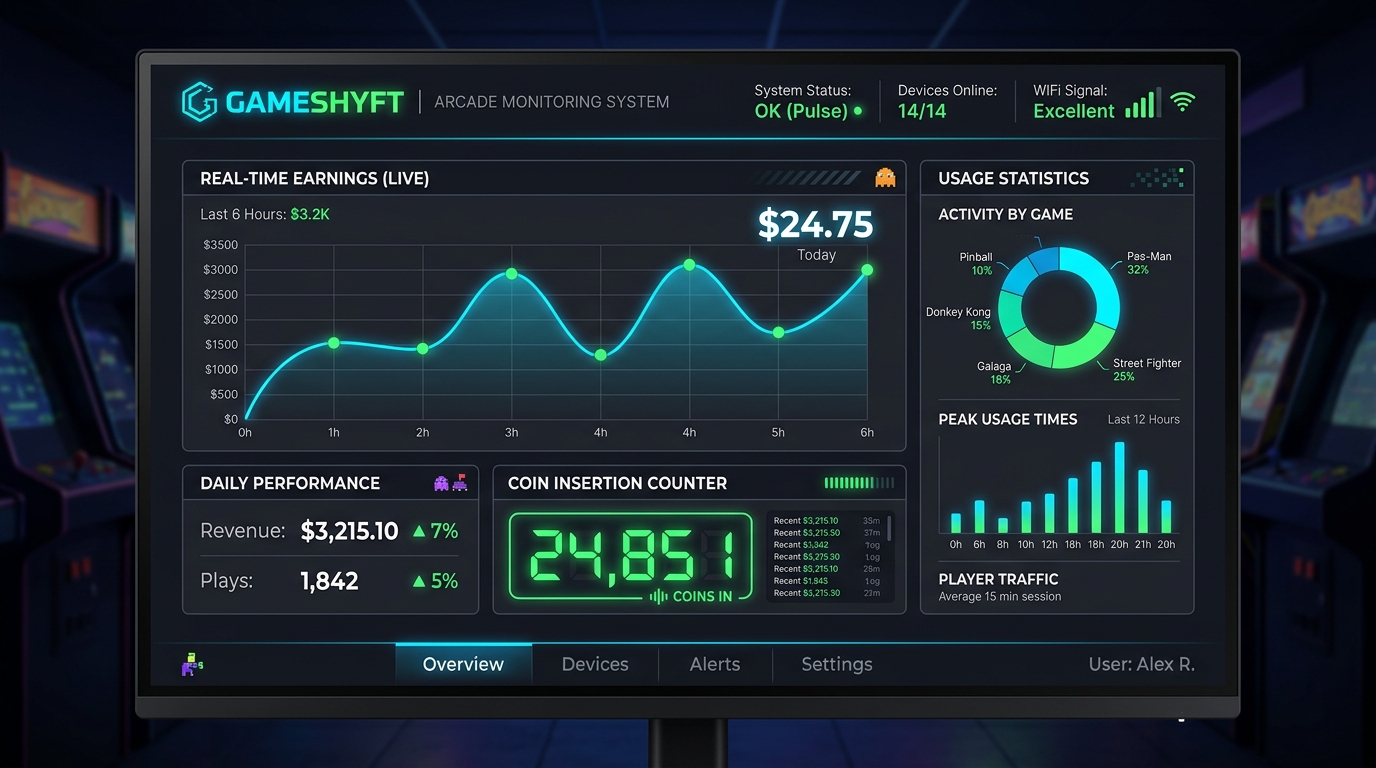Click the Recent entry timed 37m
Image resolution: width=1376 pixels, height=768 pixels.
(x=827, y=533)
